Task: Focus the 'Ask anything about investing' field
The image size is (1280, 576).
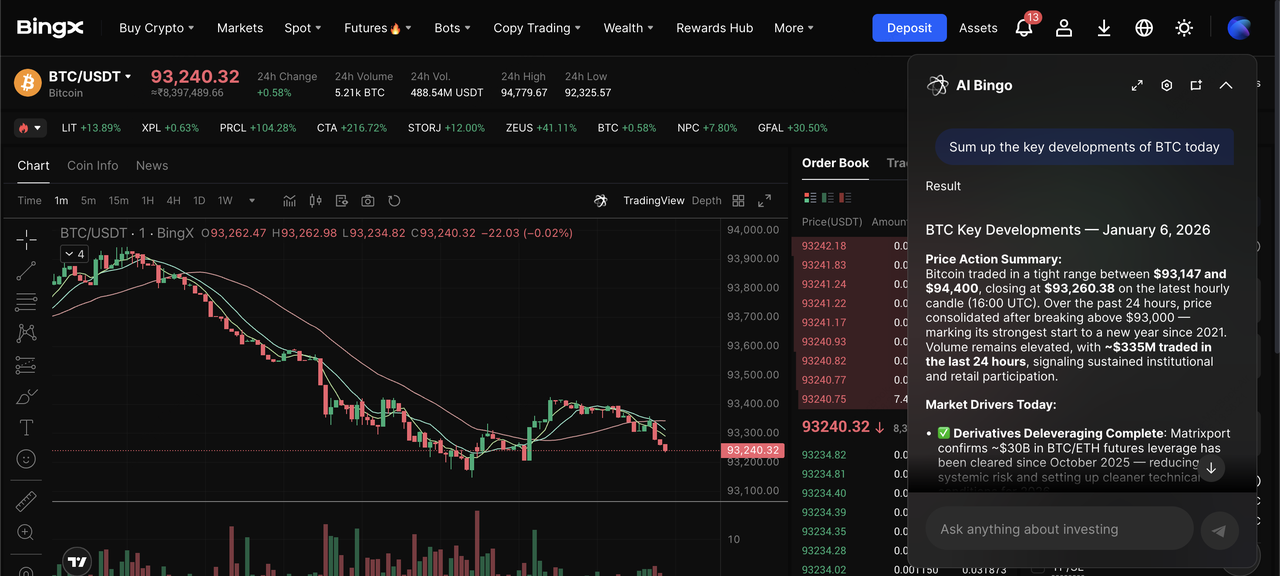Action: pos(1058,529)
